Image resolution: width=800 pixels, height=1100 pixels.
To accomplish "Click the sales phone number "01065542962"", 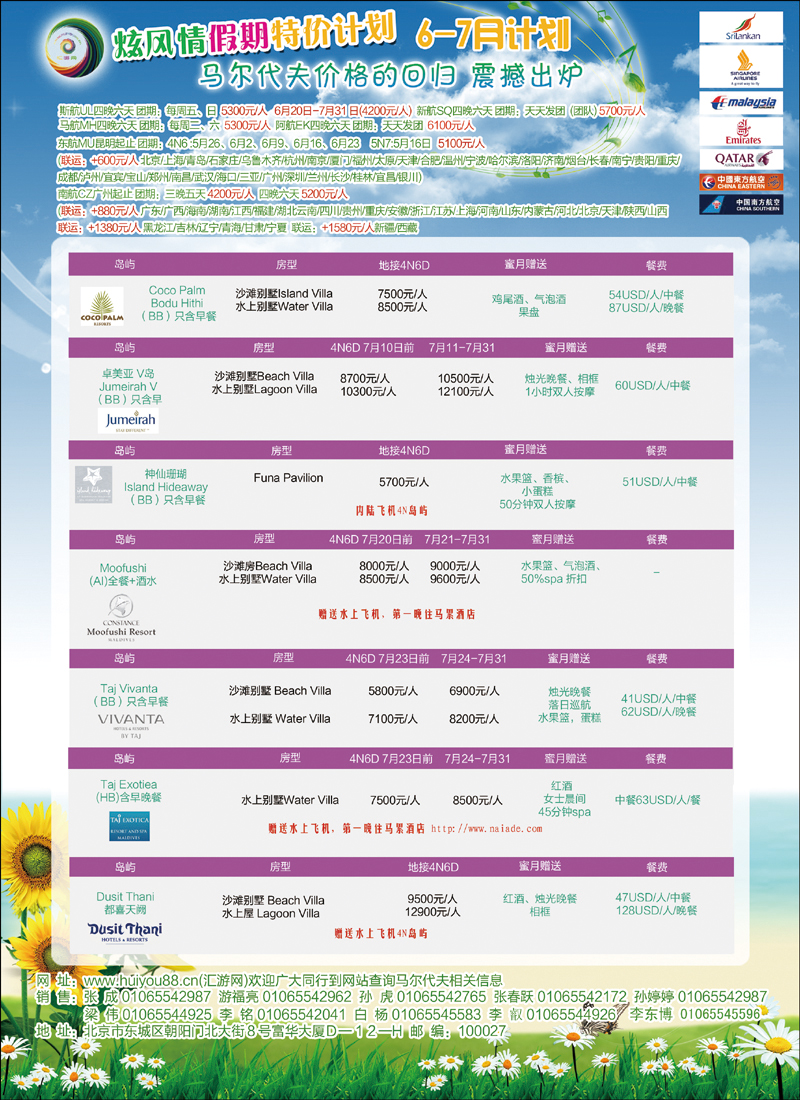I will 309,997.
